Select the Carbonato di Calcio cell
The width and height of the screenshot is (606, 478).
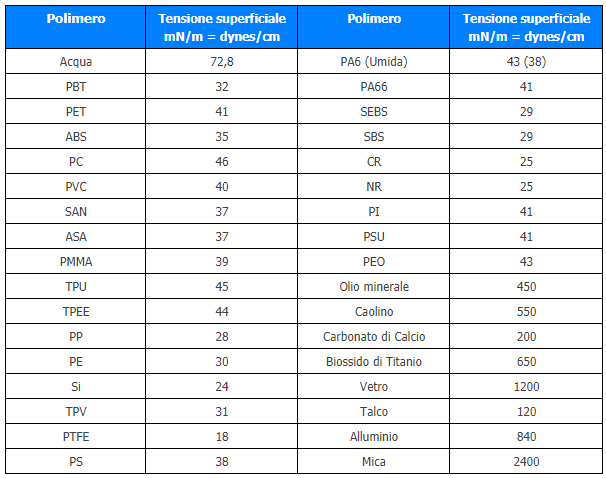(374, 336)
